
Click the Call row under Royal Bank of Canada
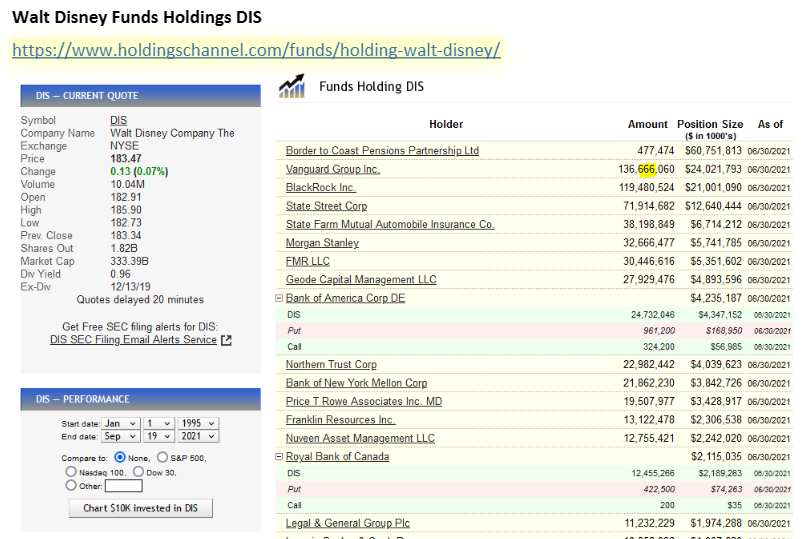tap(534, 505)
